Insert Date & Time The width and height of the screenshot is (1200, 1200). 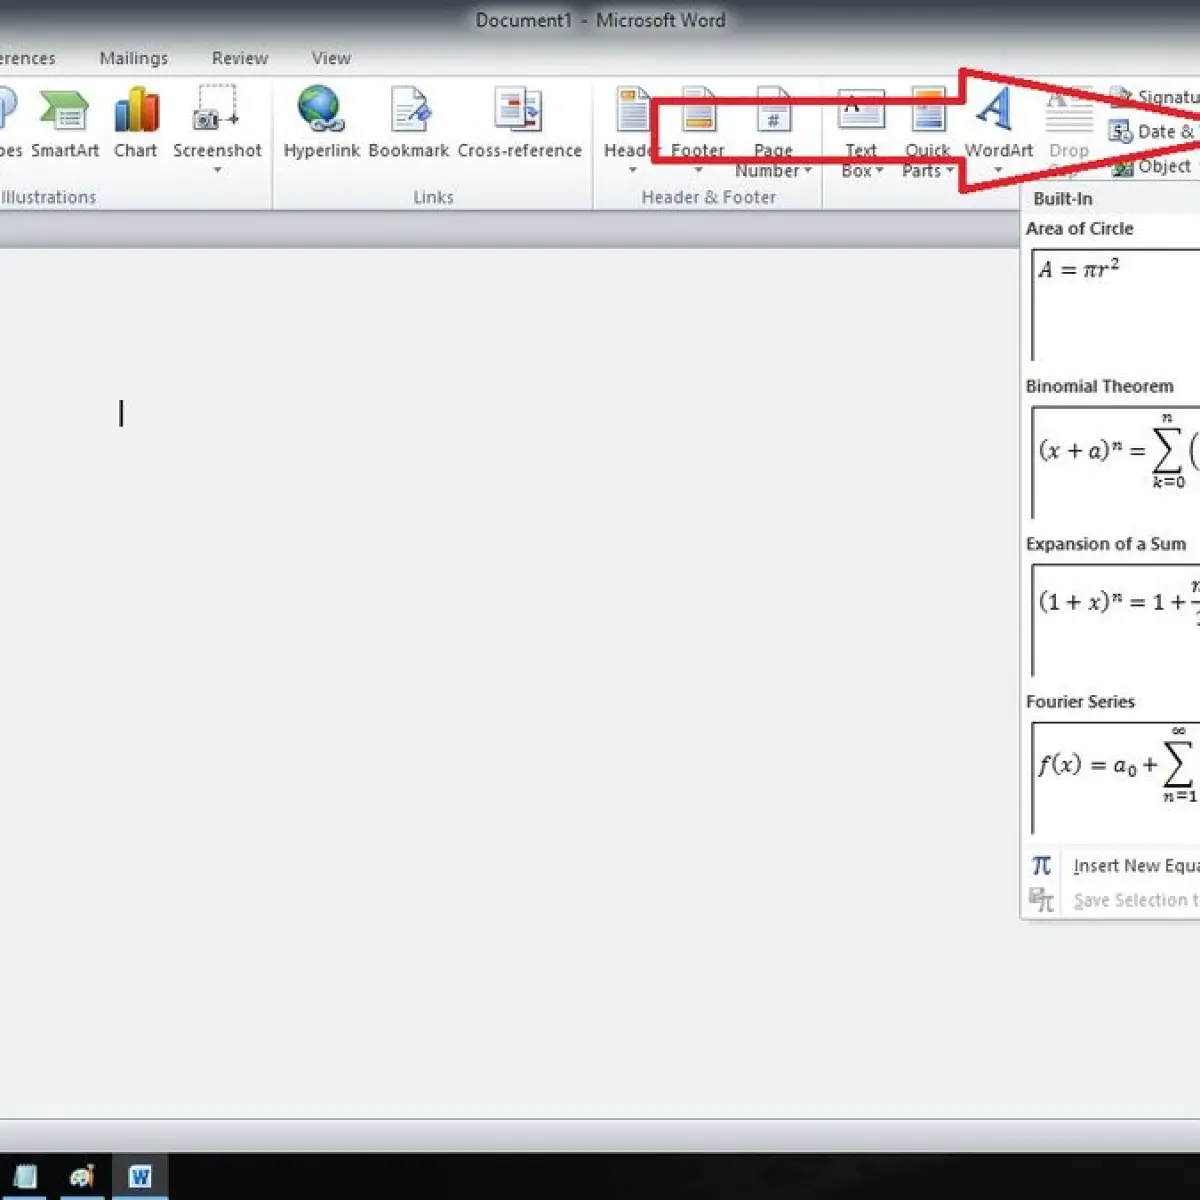1152,132
